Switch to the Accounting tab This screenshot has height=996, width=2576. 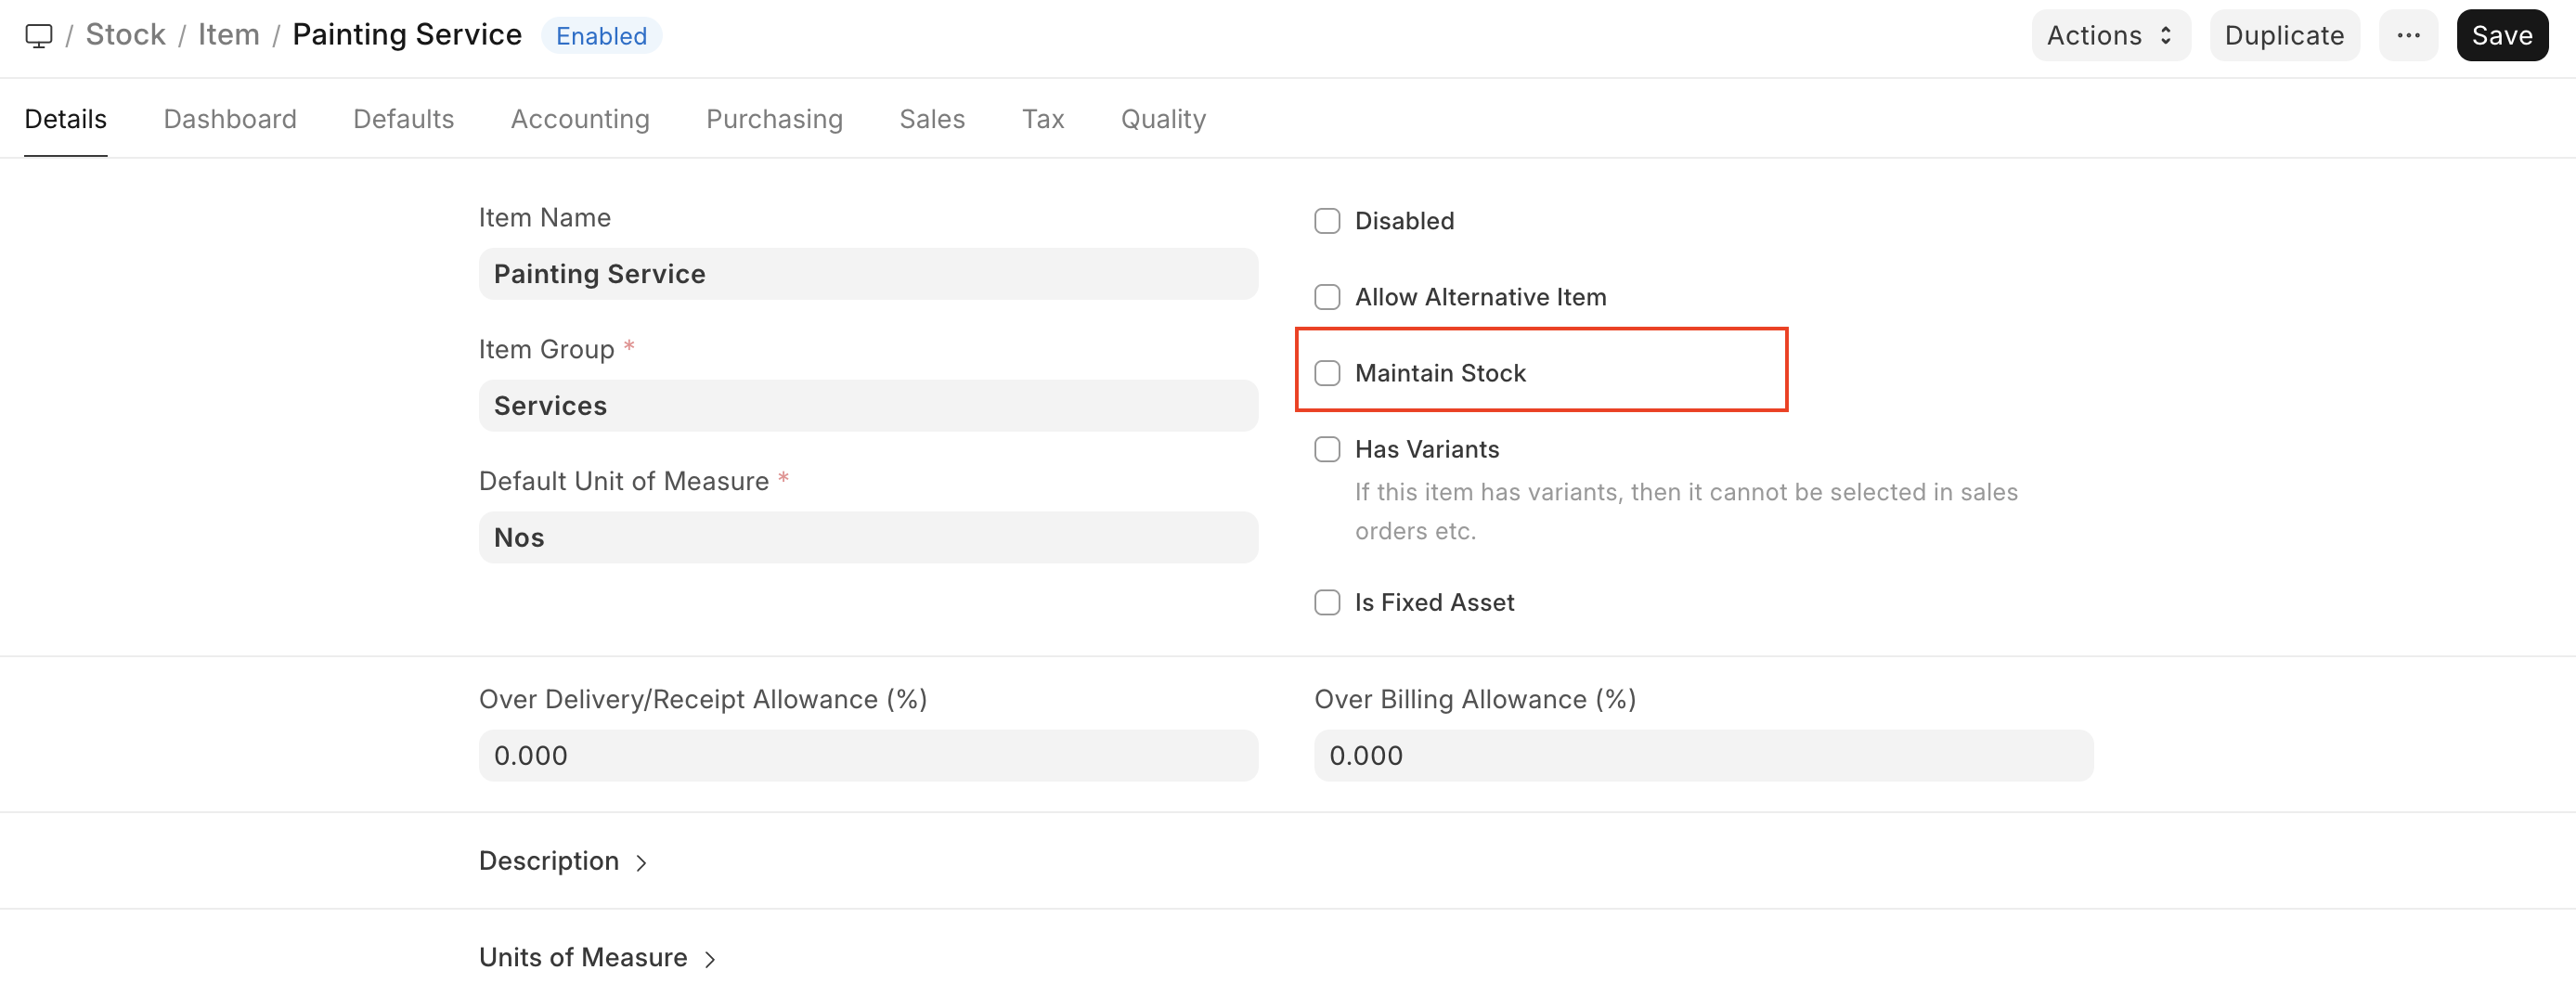click(580, 119)
